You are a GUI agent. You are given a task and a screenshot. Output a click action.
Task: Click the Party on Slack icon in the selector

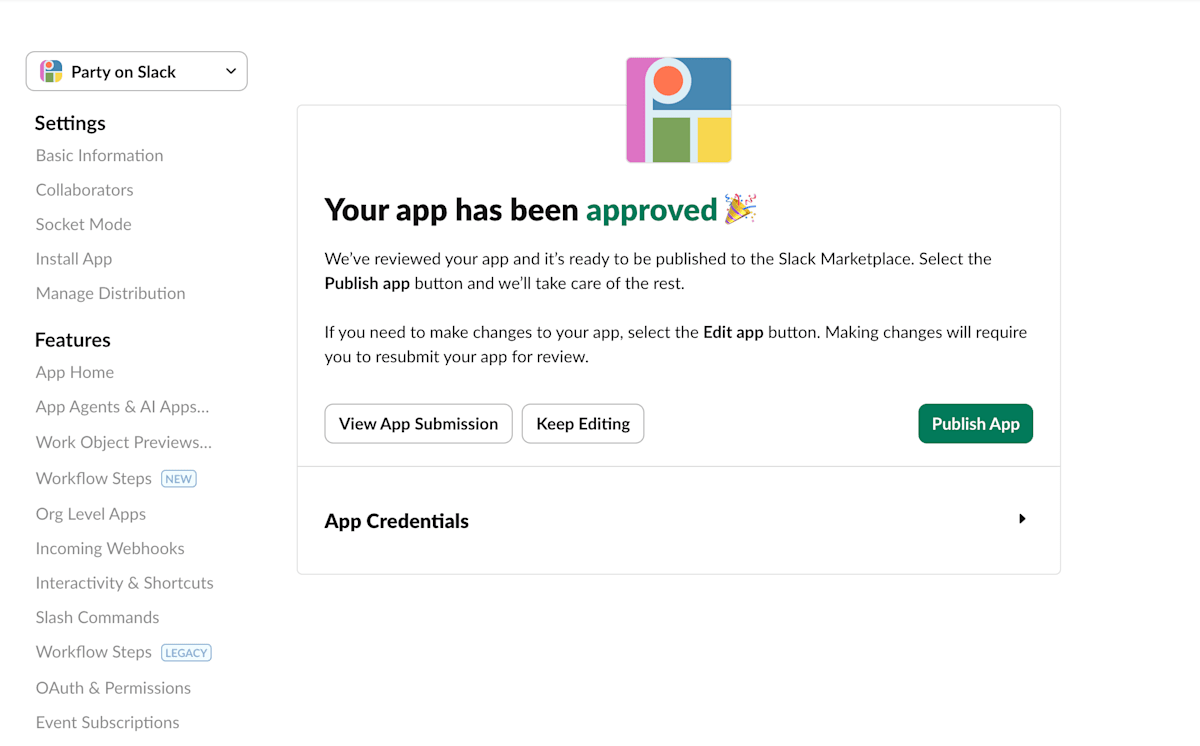click(x=51, y=71)
